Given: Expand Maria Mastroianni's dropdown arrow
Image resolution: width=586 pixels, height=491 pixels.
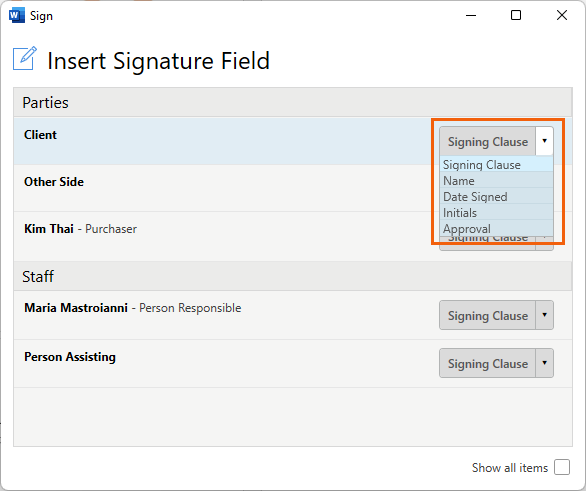Looking at the screenshot, I should tap(545, 315).
